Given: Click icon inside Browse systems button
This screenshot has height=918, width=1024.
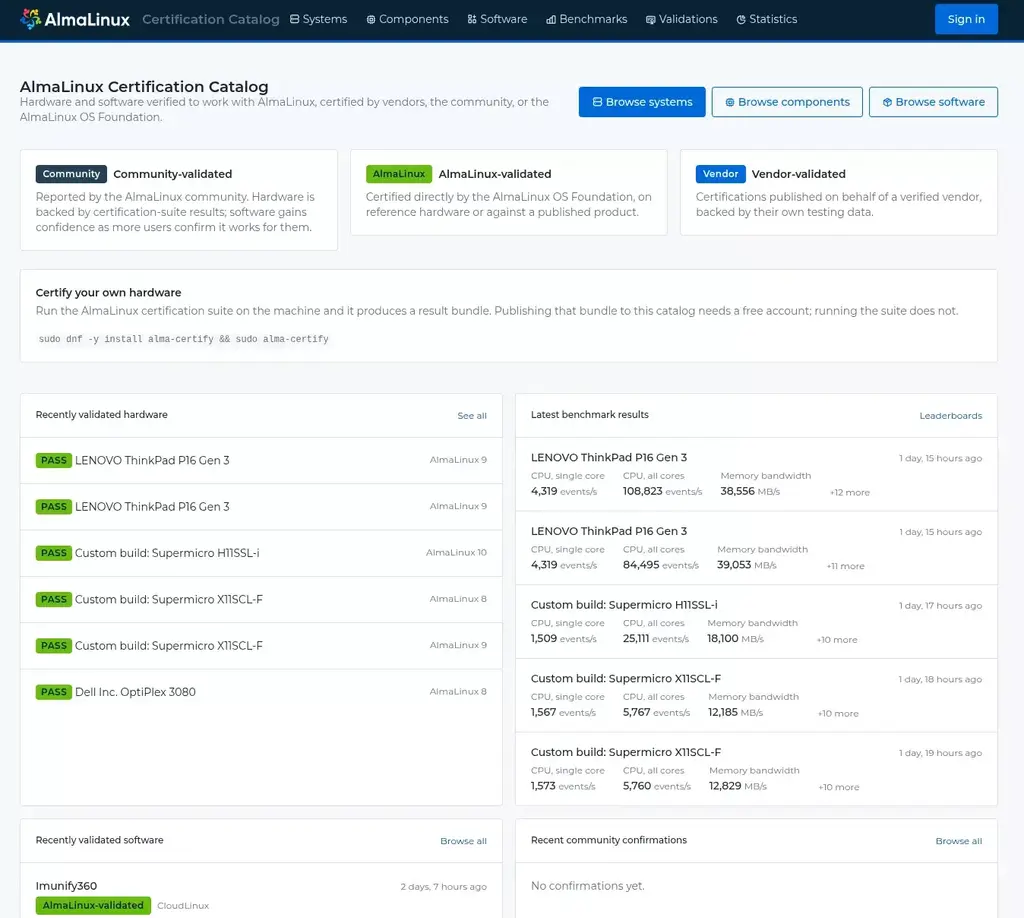Looking at the screenshot, I should click(x=597, y=102).
